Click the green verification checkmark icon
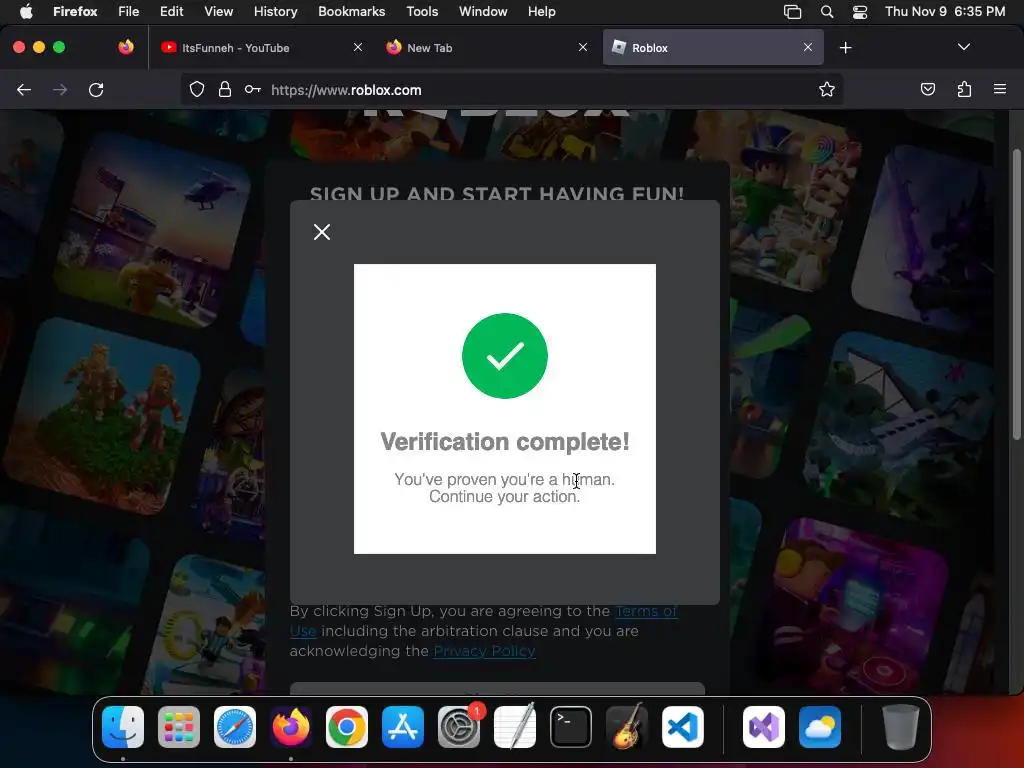This screenshot has width=1024, height=768. [505, 356]
